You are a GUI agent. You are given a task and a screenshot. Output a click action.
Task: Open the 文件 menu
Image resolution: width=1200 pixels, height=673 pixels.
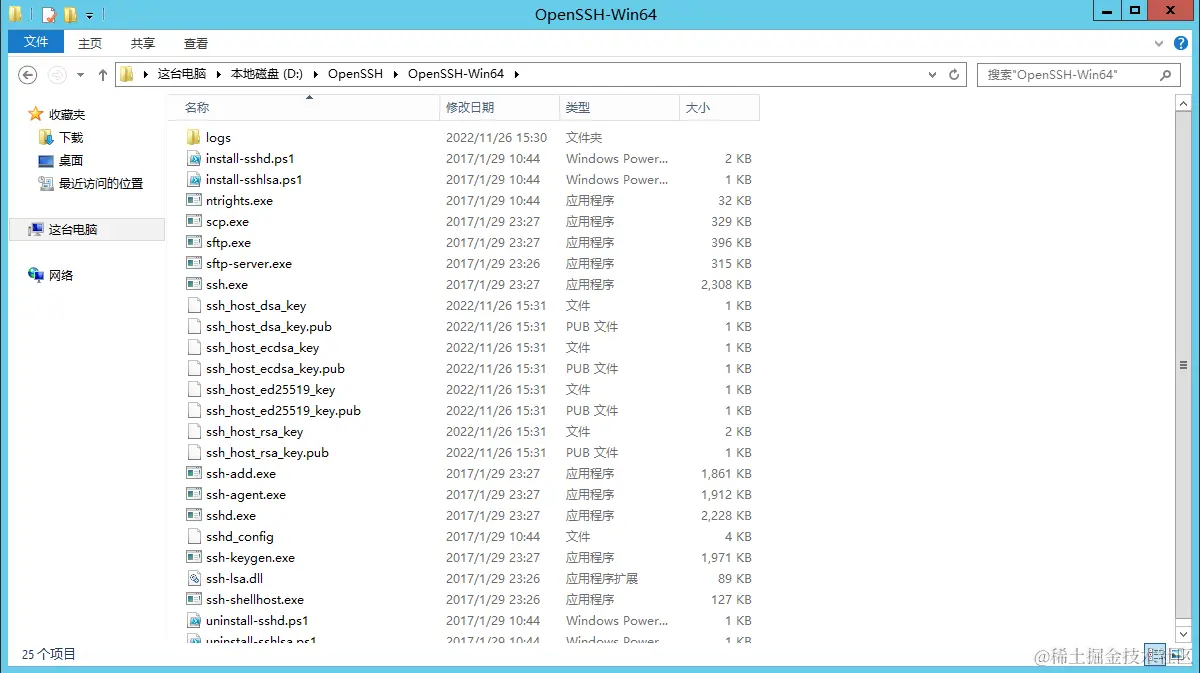point(36,42)
